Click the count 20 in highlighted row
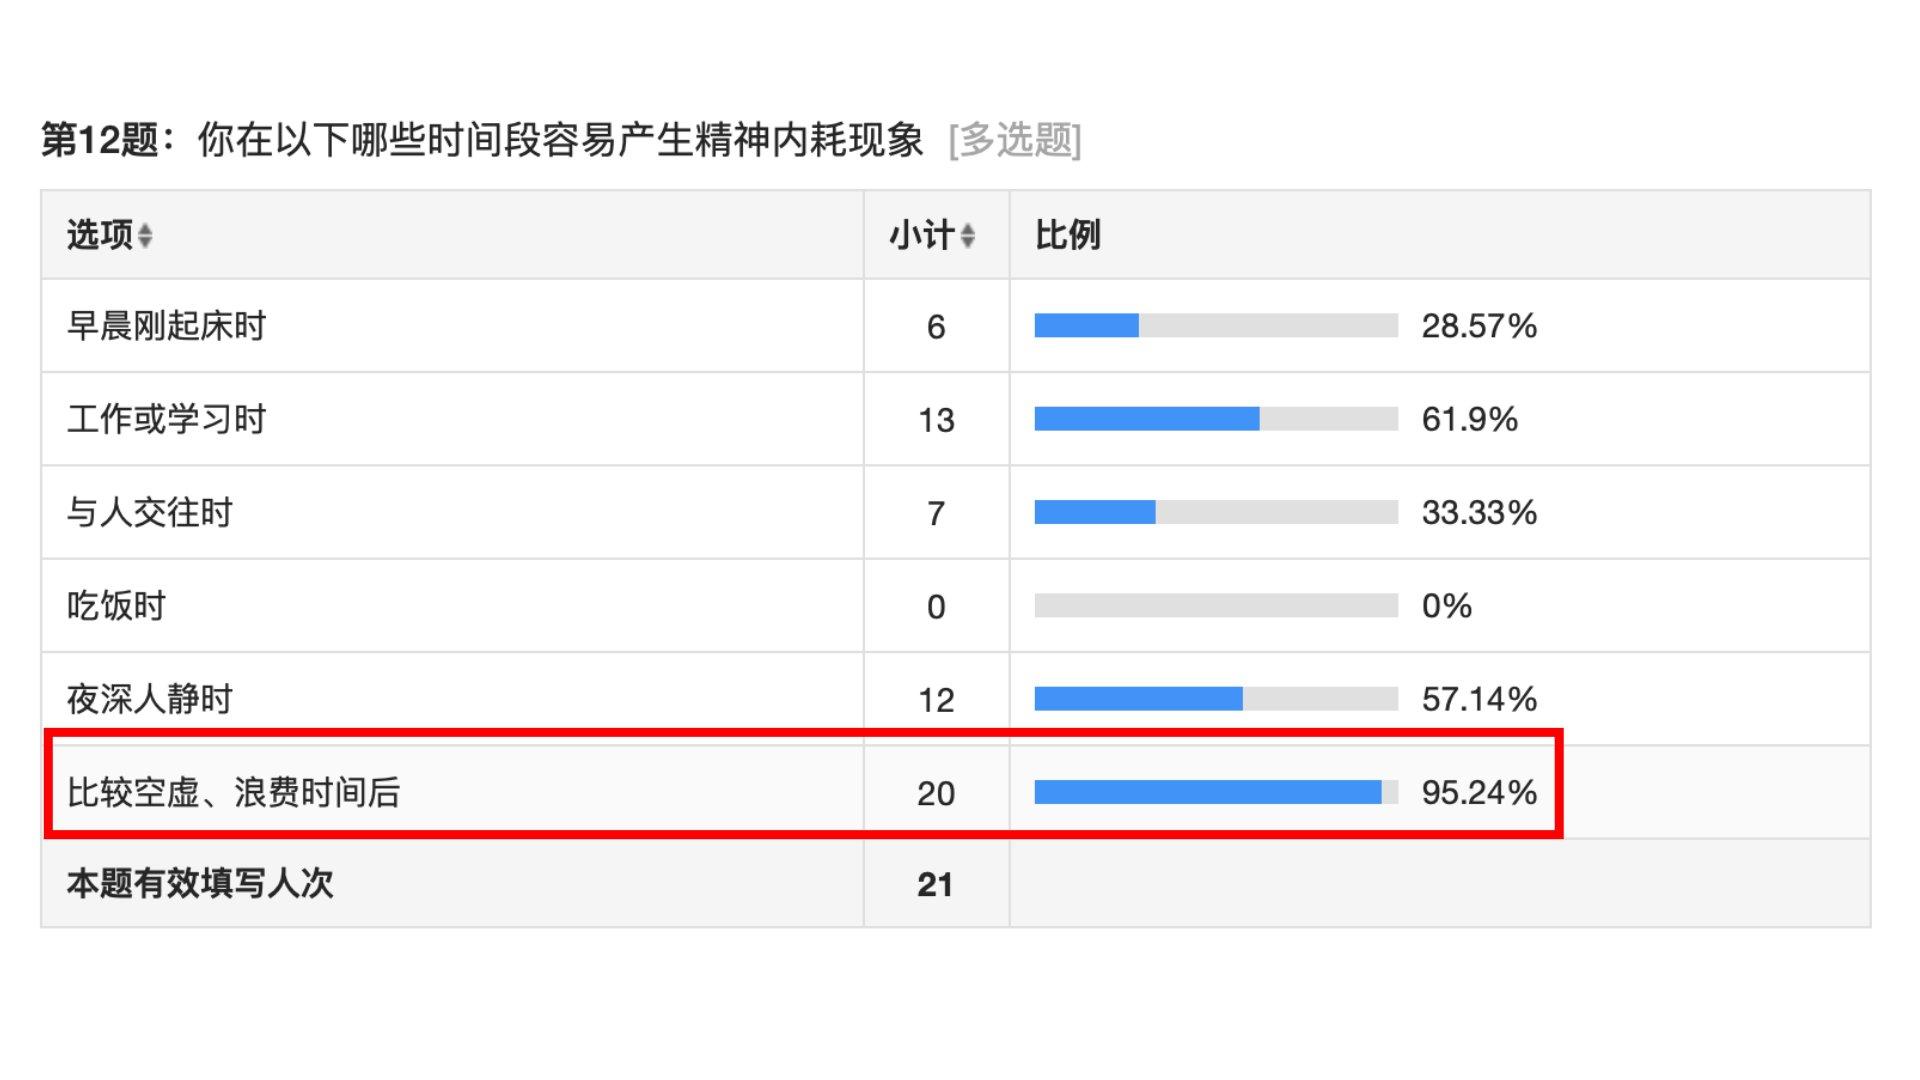 [x=935, y=794]
